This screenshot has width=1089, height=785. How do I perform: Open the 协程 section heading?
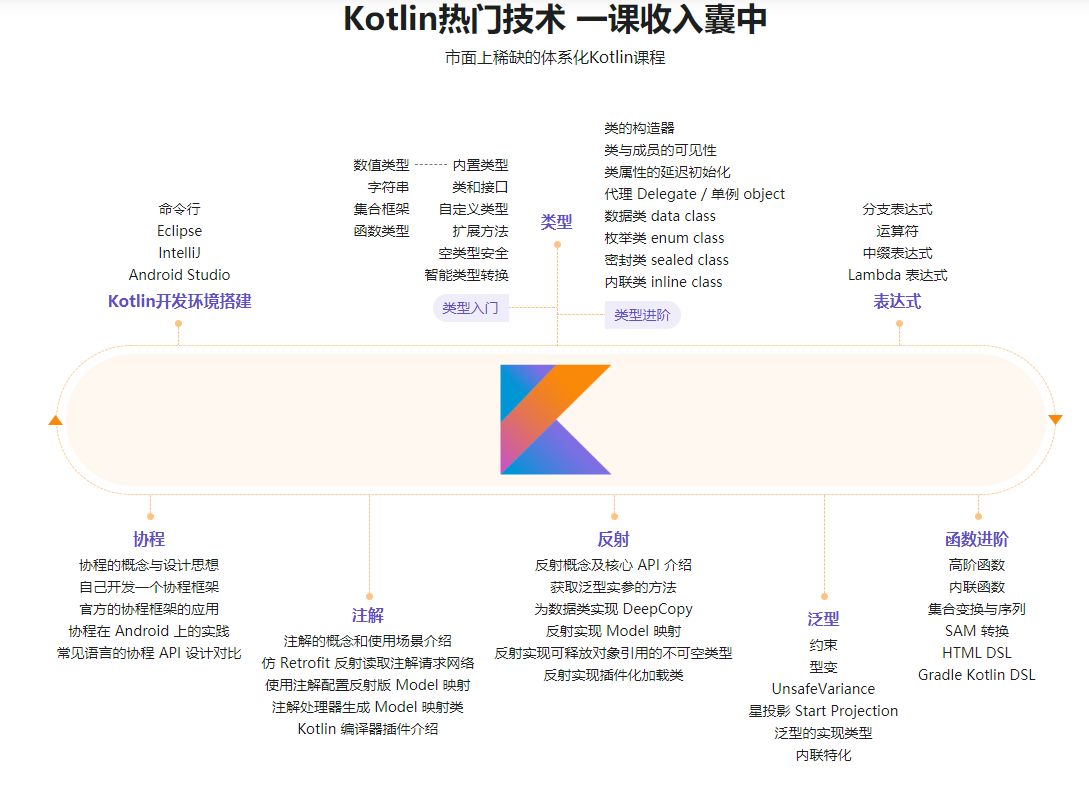click(149, 539)
